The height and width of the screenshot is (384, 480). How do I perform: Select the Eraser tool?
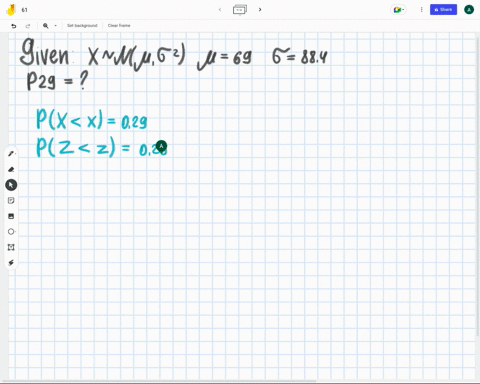click(x=11, y=169)
